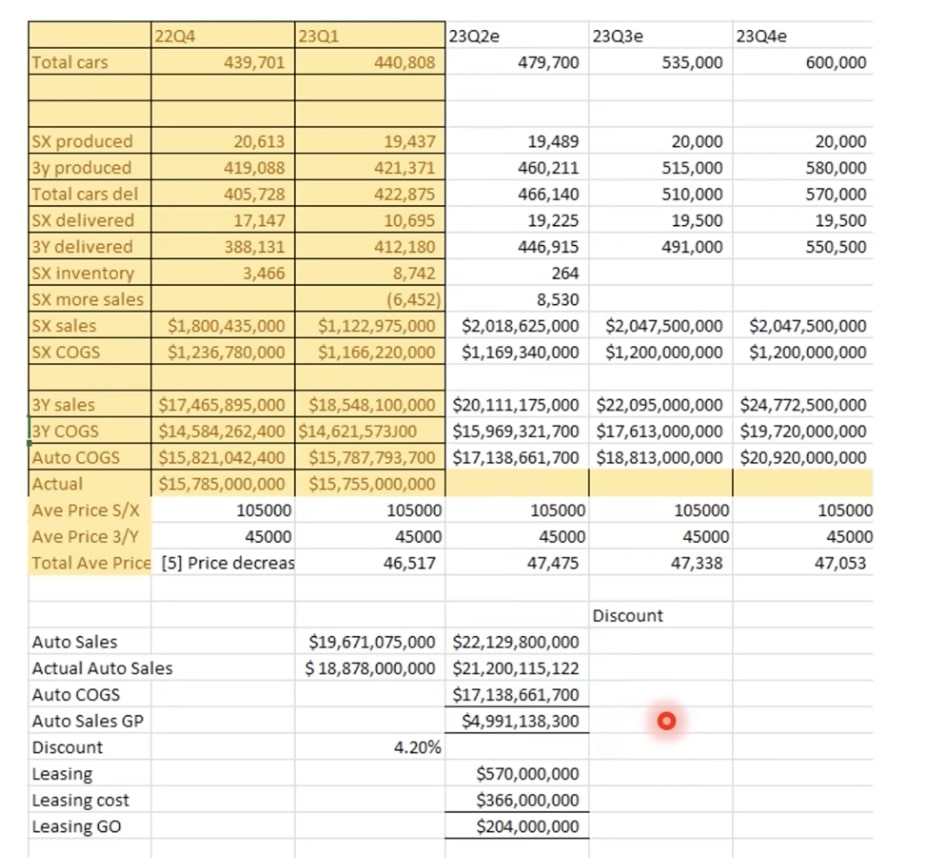Select the 22Q4 column header cell
The image size is (938, 858).
222,37
